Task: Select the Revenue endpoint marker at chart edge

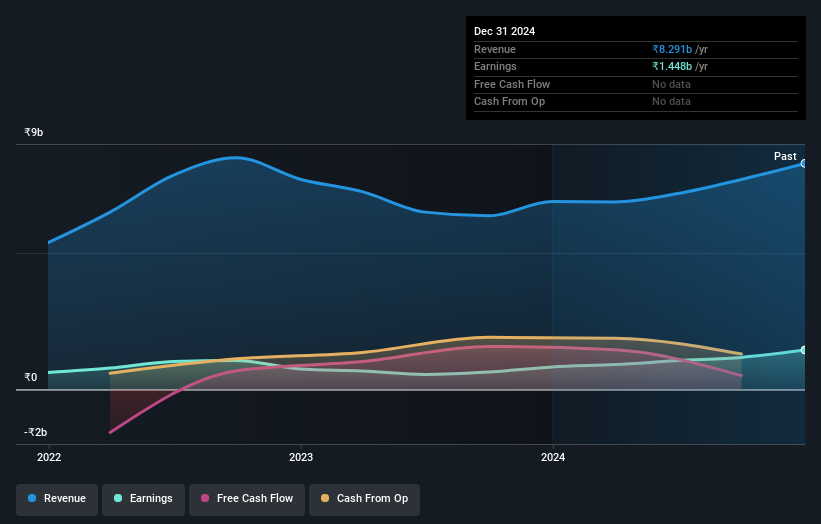Action: (x=803, y=164)
